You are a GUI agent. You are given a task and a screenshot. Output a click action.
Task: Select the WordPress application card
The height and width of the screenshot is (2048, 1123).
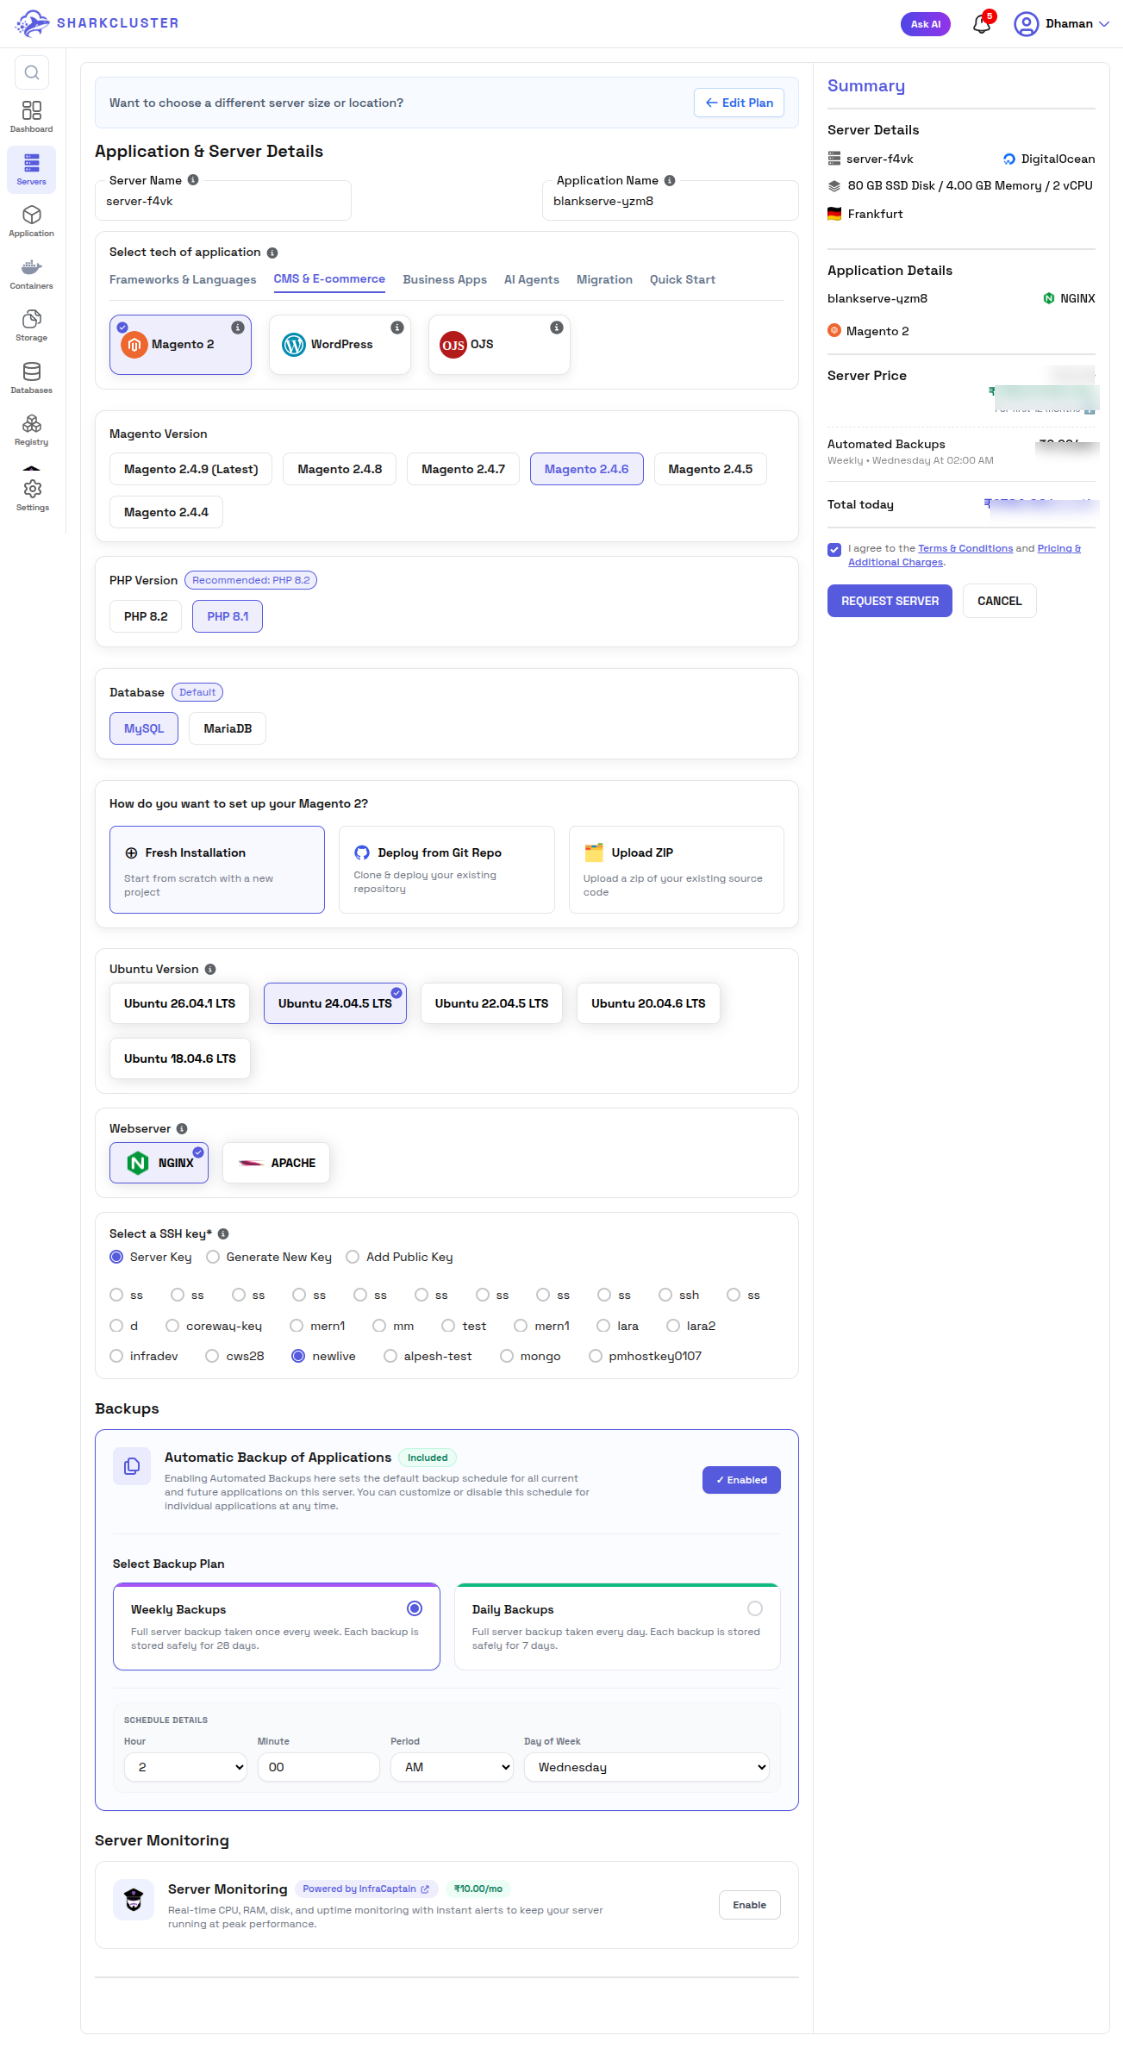[340, 344]
